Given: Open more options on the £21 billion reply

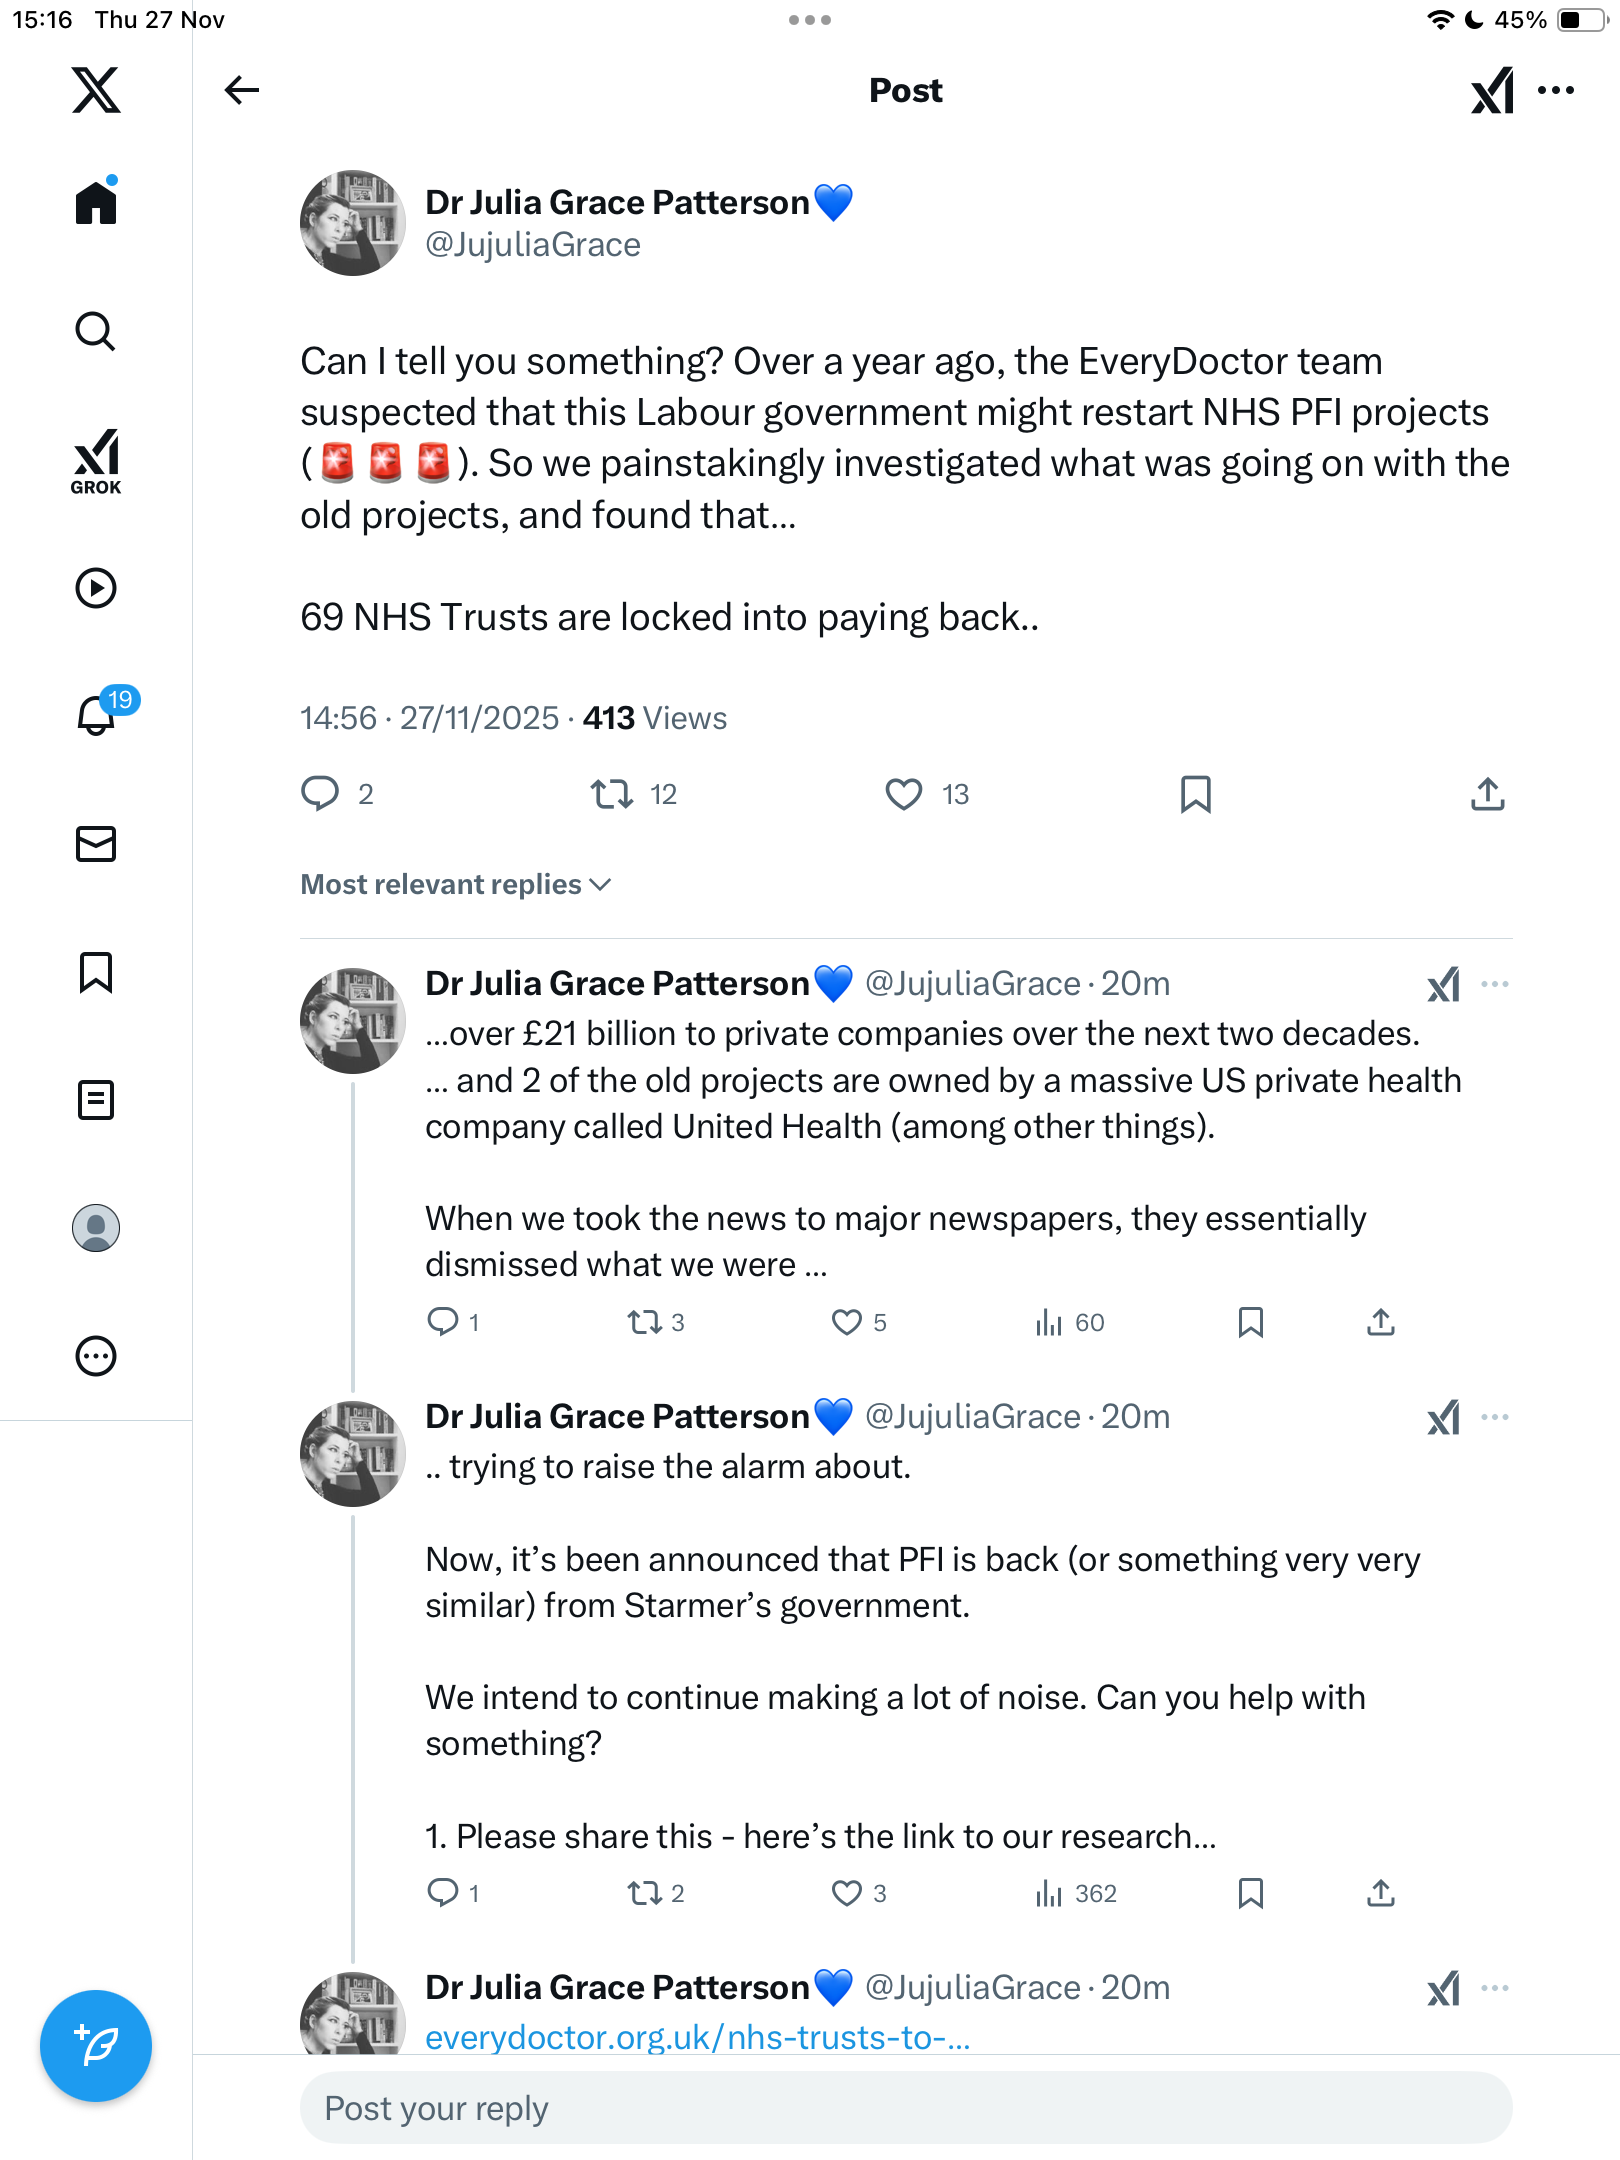Looking at the screenshot, I should pos(1495,984).
